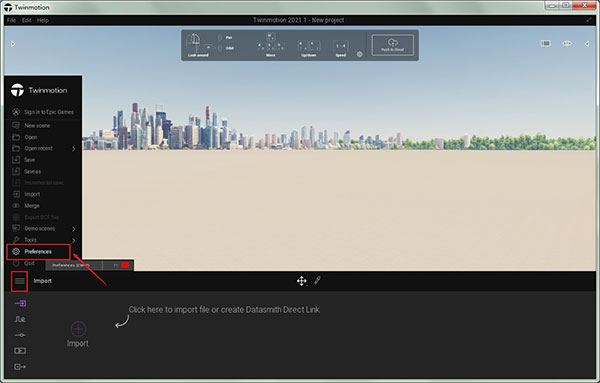This screenshot has height=383, width=600.
Task: Open the hamburger main menu button
Action: tap(20, 281)
